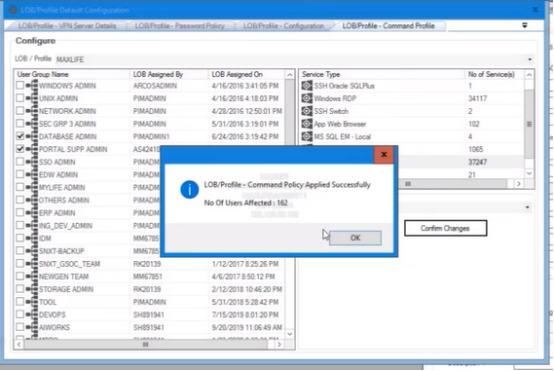Click service list scroll down arrow

coord(529,173)
